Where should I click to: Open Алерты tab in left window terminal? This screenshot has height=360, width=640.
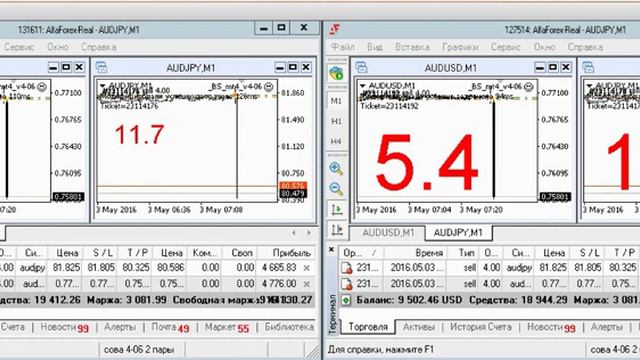[x=120, y=327]
